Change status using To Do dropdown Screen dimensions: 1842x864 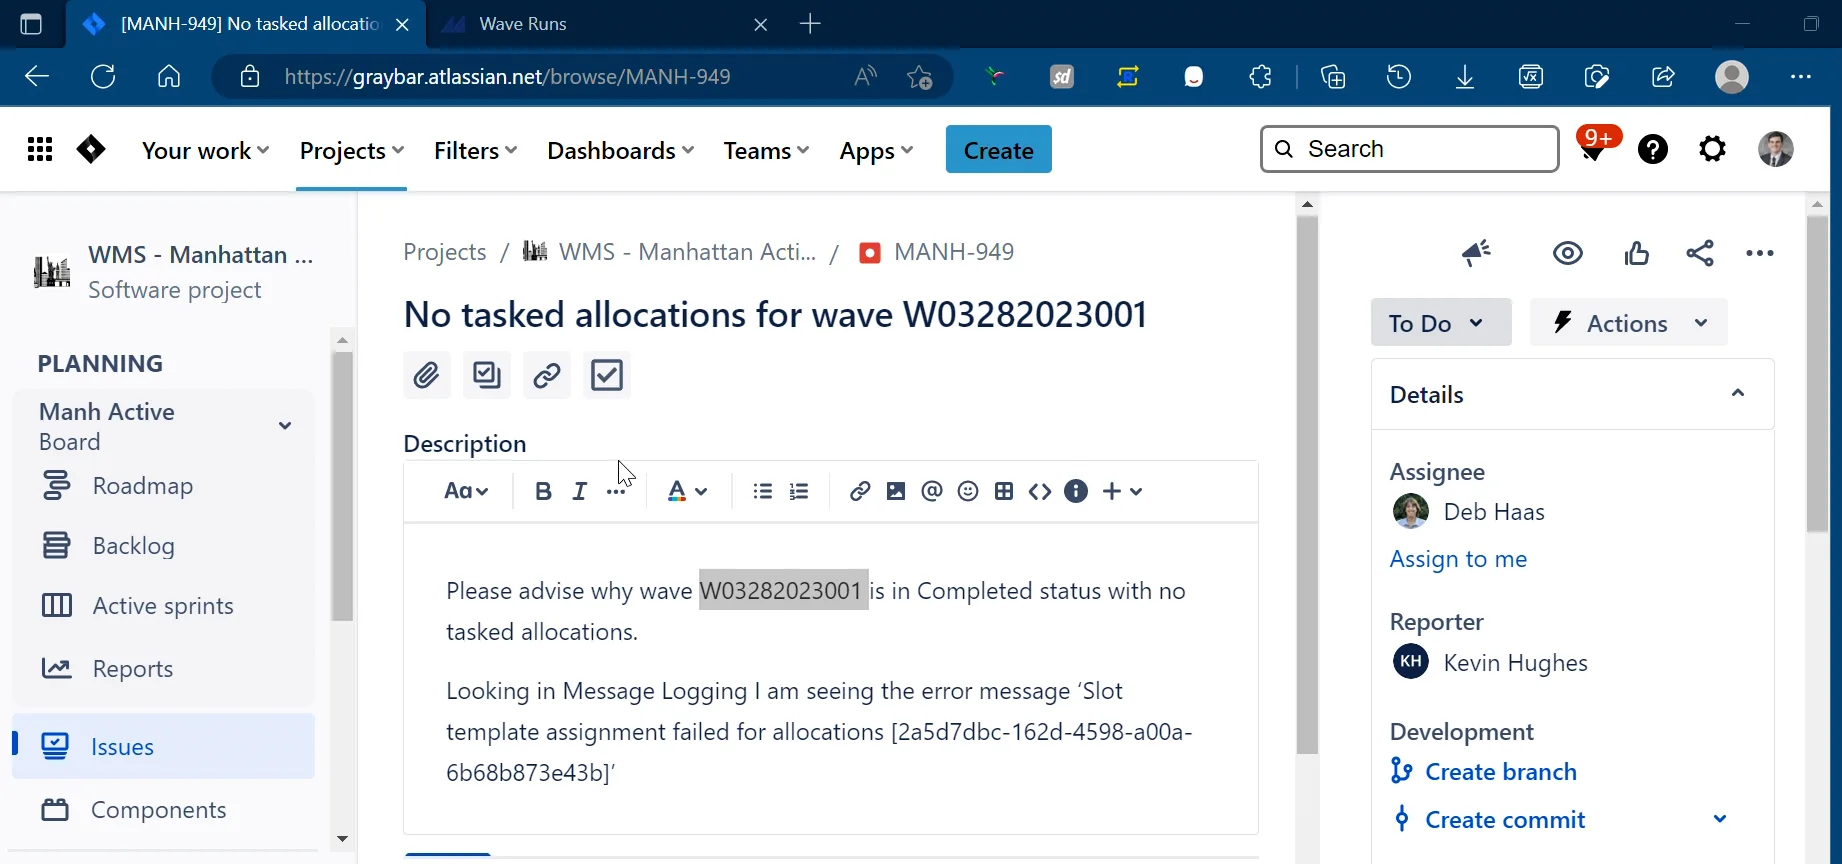[1441, 323]
